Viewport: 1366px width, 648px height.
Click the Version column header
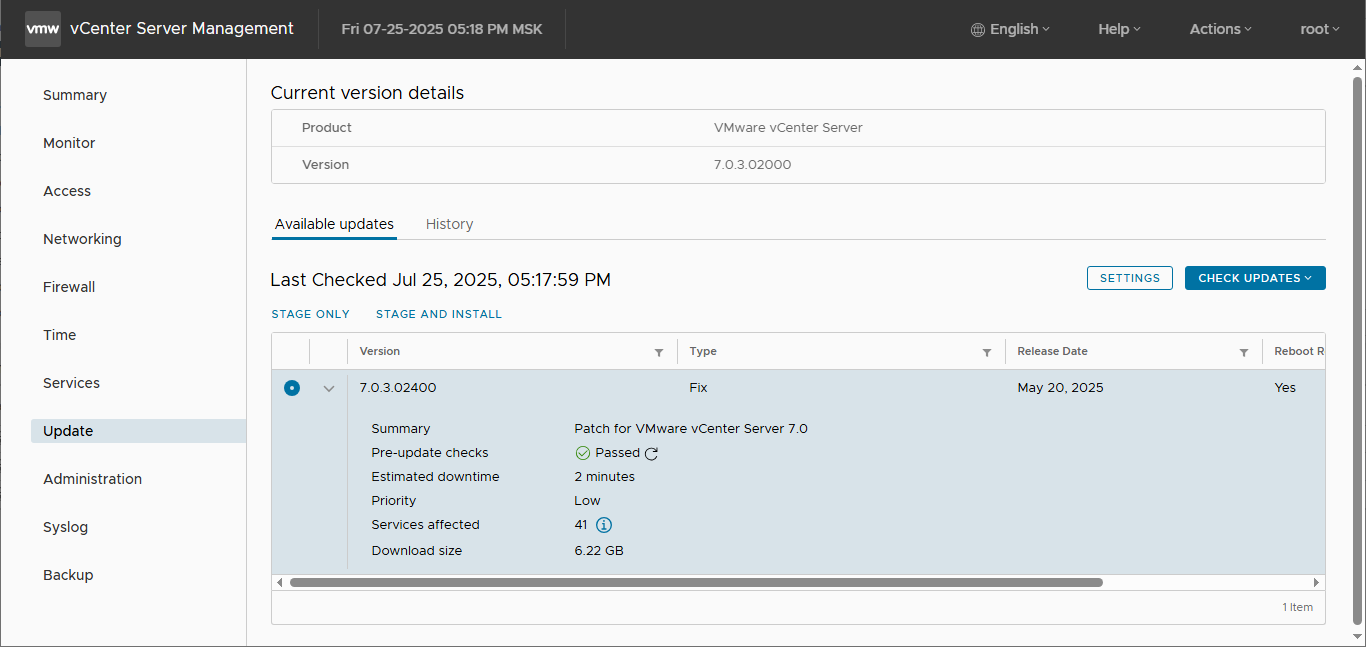click(380, 352)
